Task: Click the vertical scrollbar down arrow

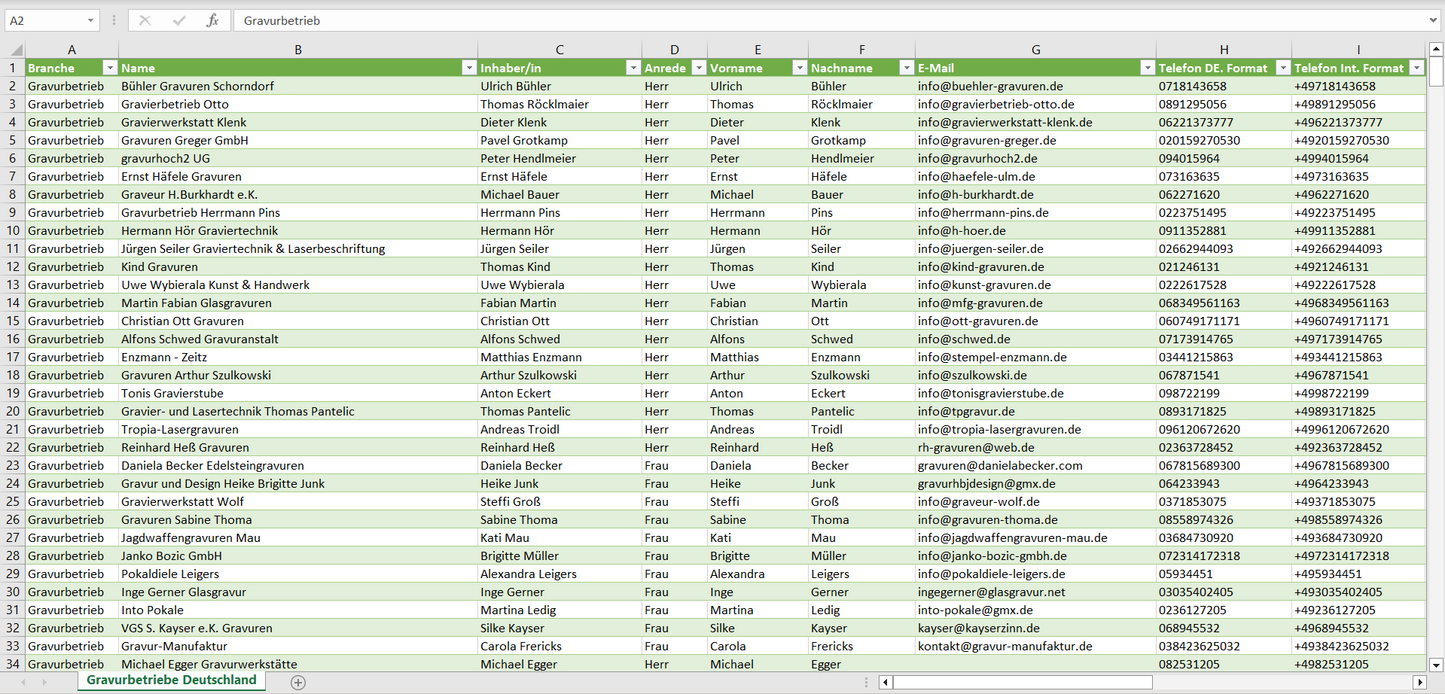Action: pos(1436,663)
